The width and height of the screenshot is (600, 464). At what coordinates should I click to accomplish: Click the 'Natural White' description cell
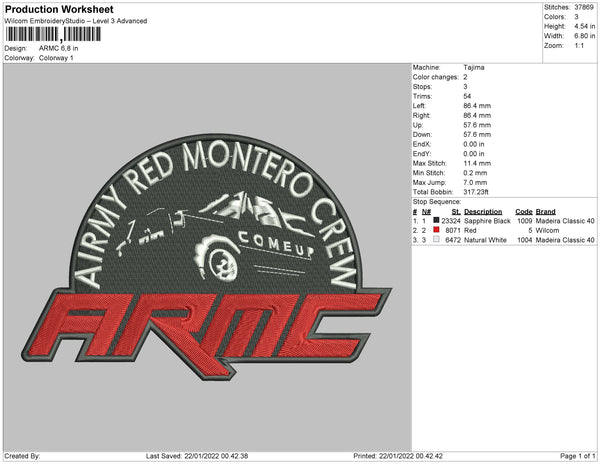[485, 240]
